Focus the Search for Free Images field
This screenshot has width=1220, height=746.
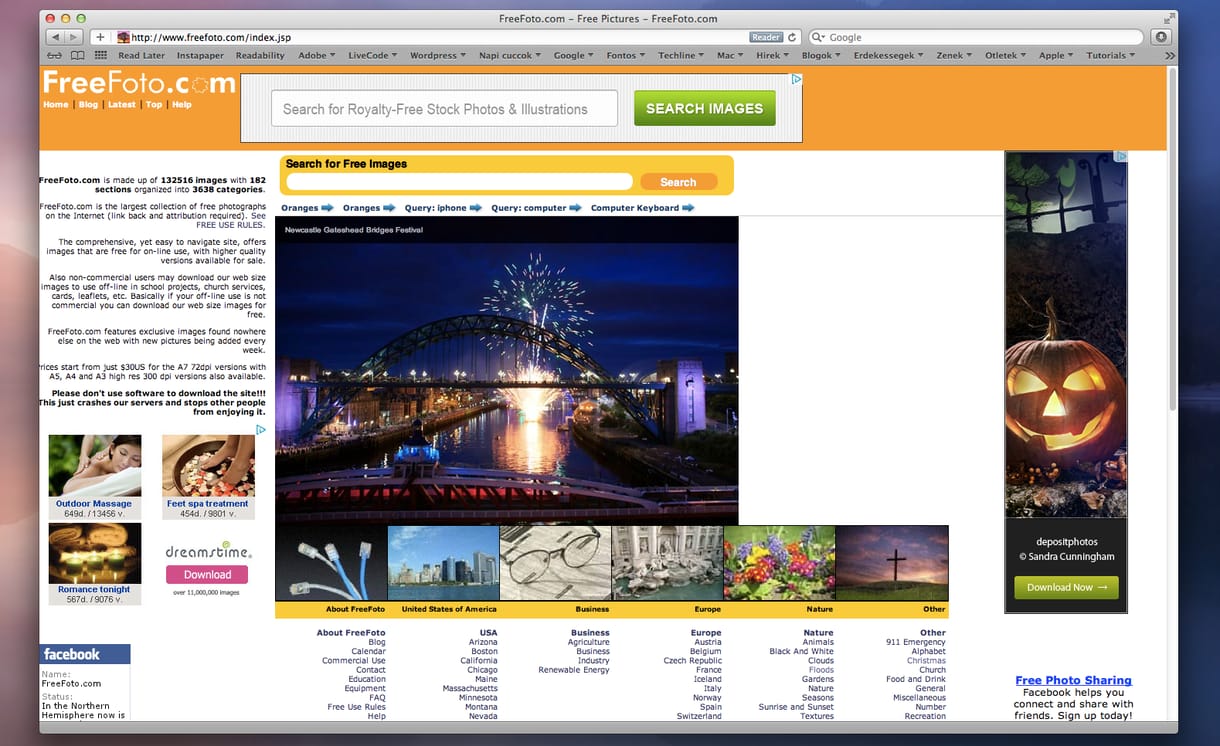[x=460, y=182]
